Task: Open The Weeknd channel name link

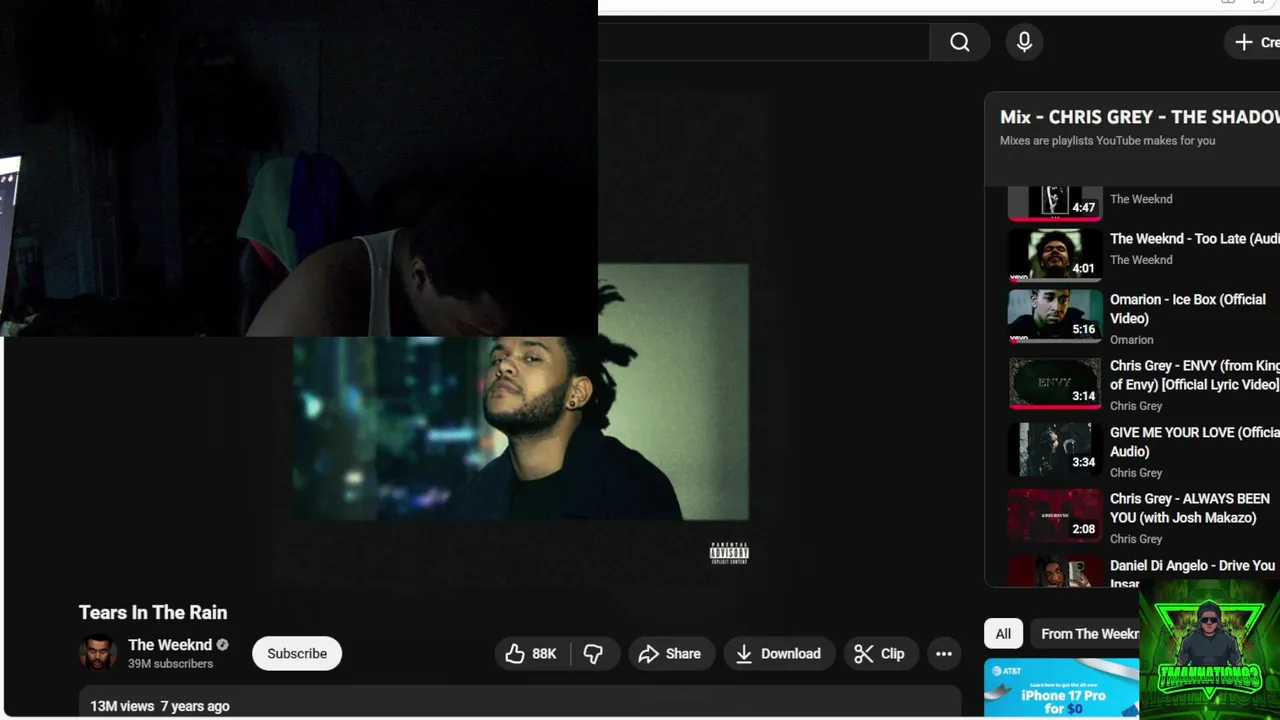Action: coord(170,645)
